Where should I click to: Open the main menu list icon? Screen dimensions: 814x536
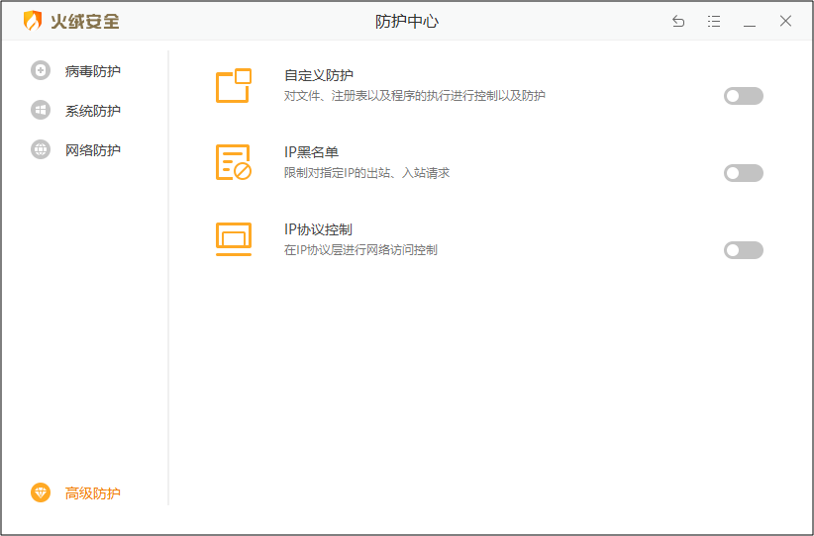click(x=714, y=21)
